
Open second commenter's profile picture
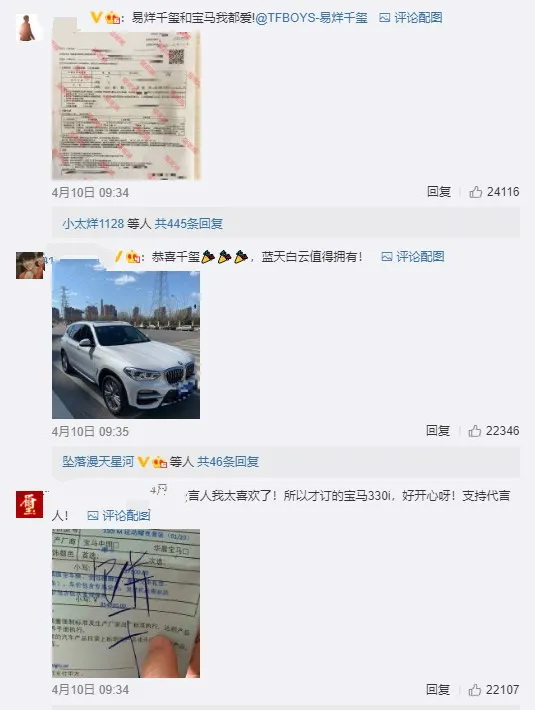[x=30, y=265]
